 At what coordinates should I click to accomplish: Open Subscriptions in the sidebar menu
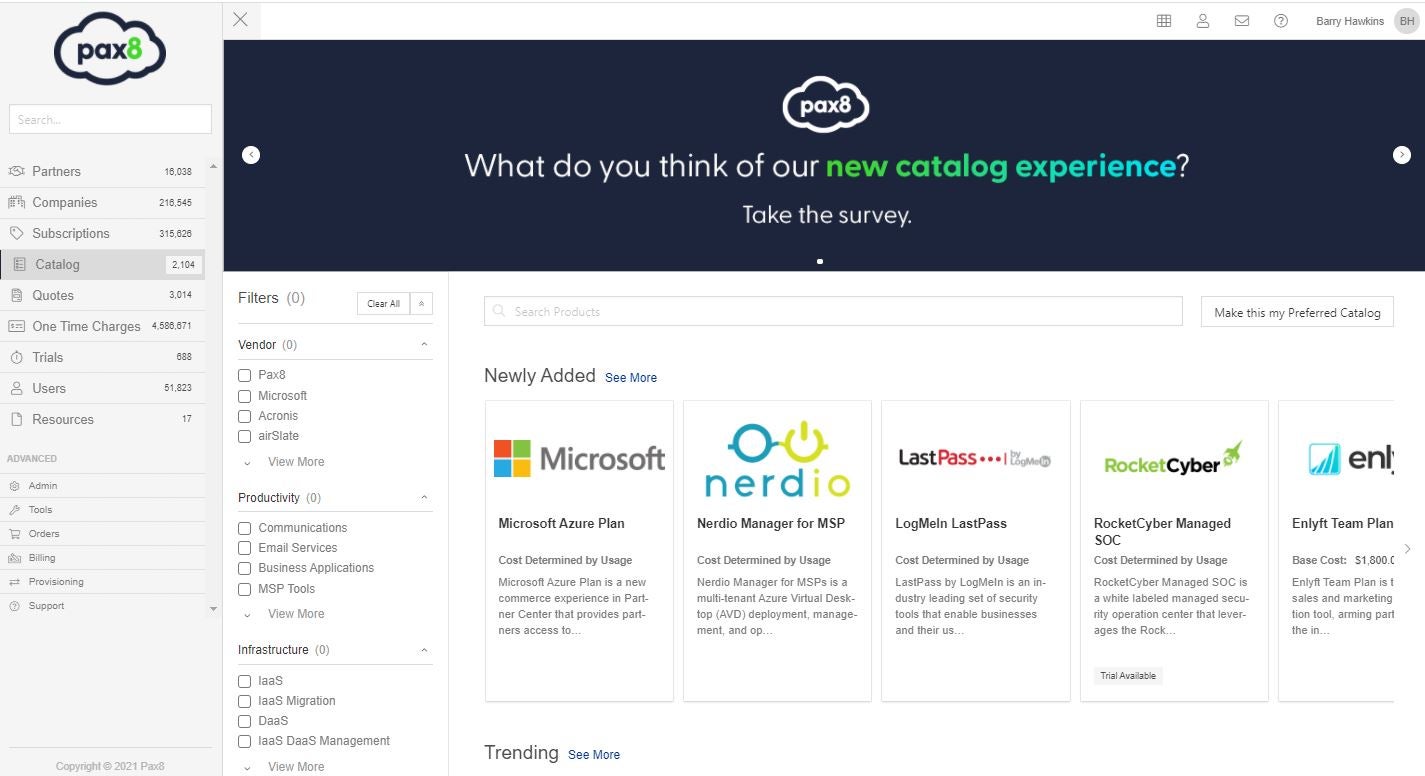(x=102, y=233)
